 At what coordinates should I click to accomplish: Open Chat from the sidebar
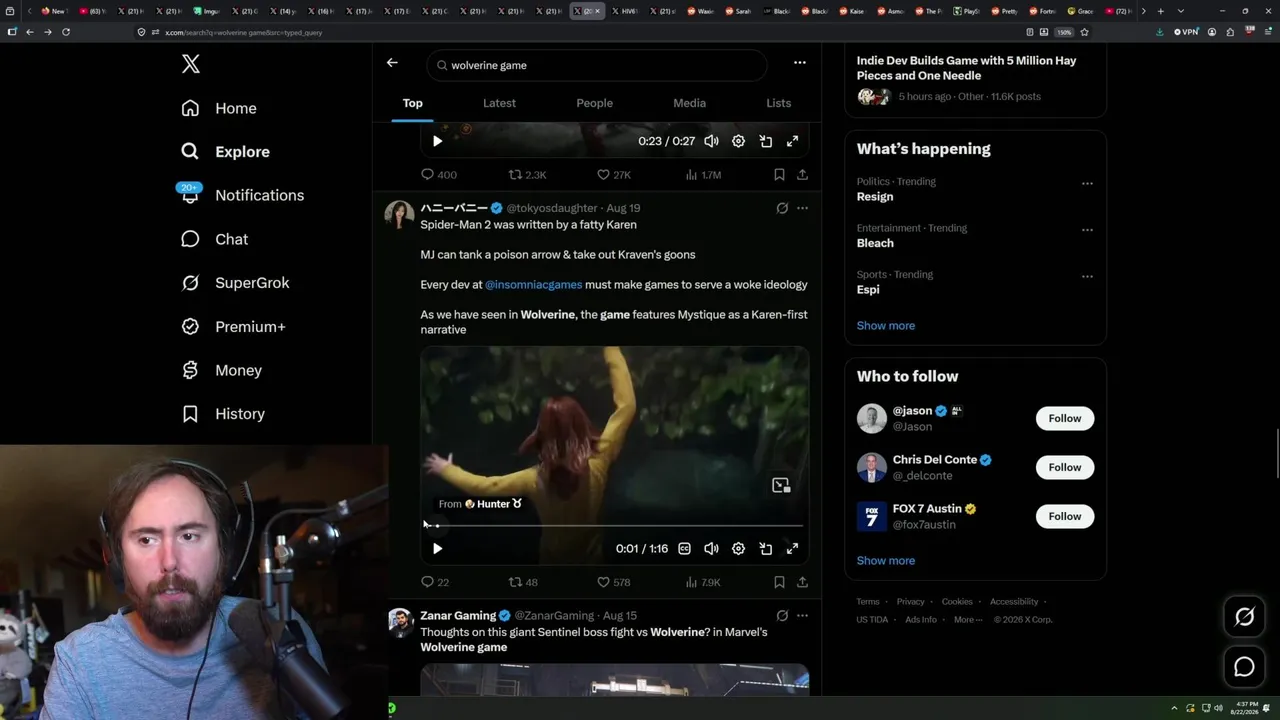(214, 239)
